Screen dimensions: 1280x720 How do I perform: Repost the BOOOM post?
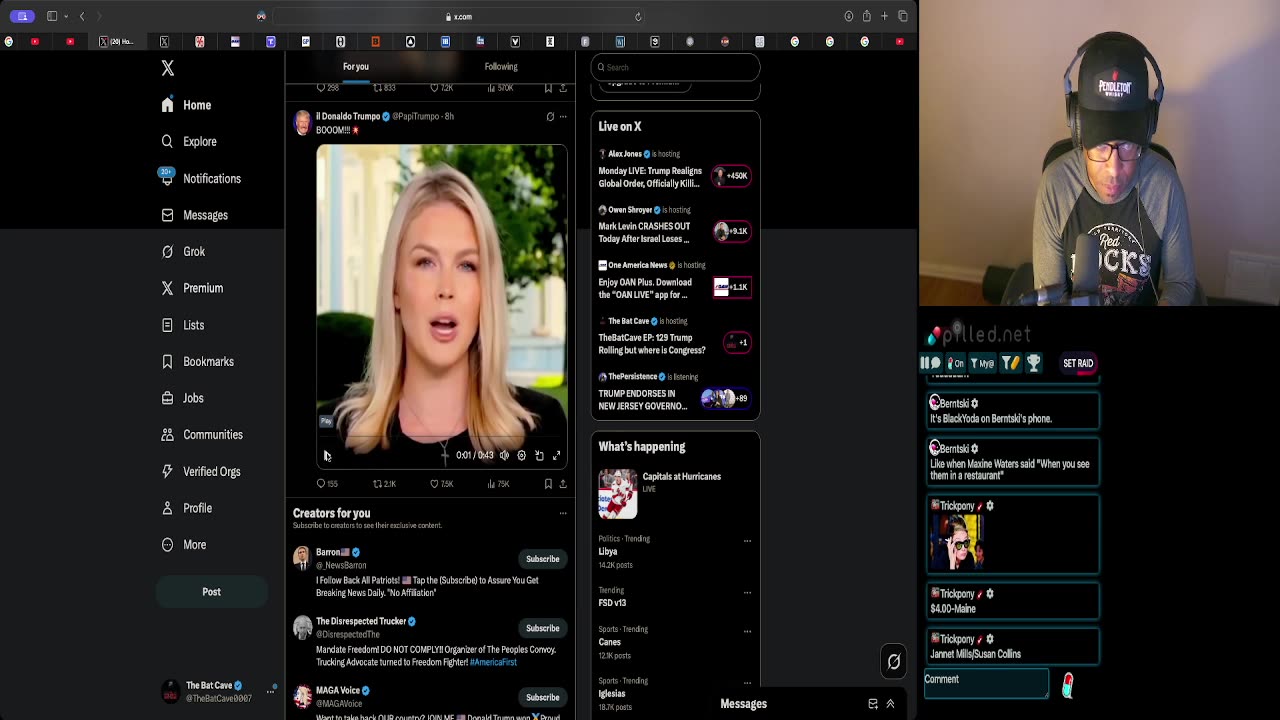coord(384,484)
